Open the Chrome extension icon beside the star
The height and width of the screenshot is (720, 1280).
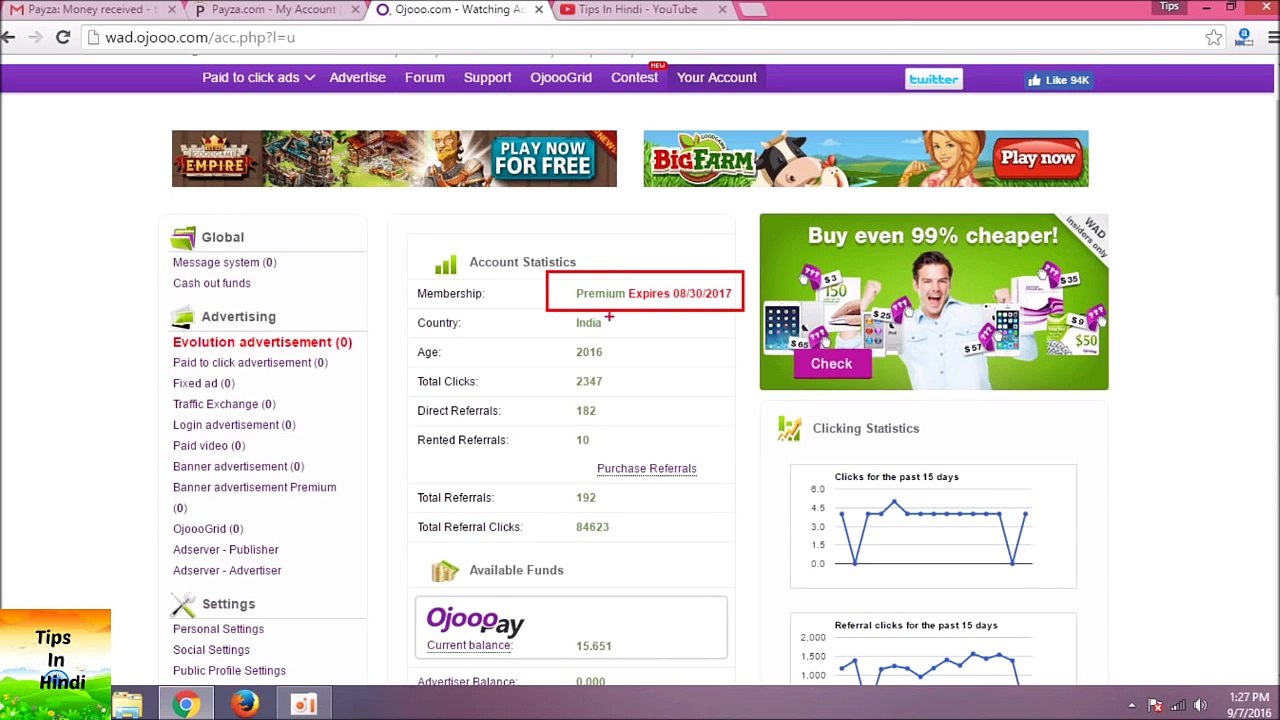pos(1244,37)
